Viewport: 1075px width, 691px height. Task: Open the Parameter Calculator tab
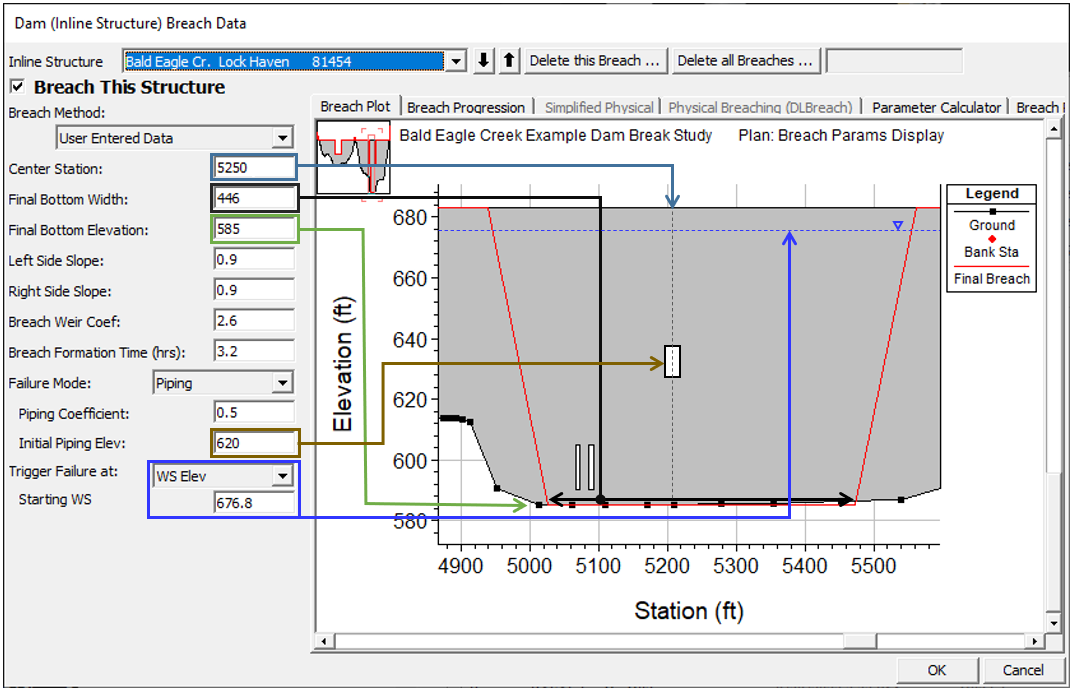[936, 108]
